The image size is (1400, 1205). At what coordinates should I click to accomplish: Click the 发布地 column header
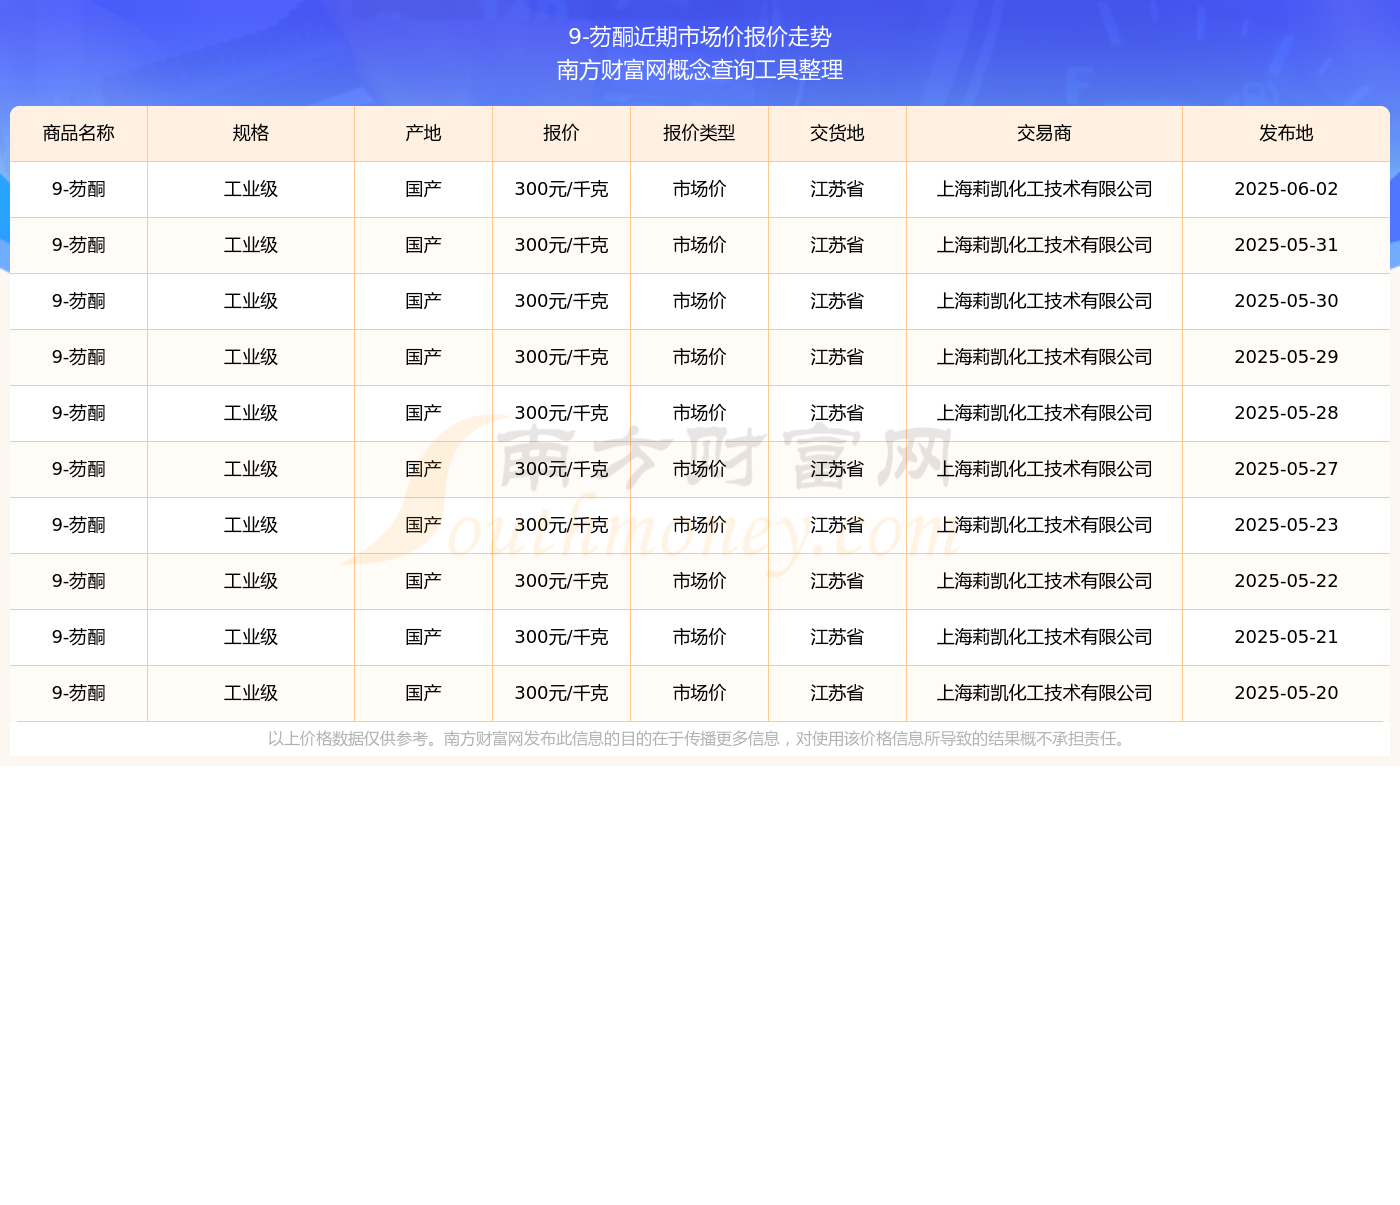coord(1286,133)
